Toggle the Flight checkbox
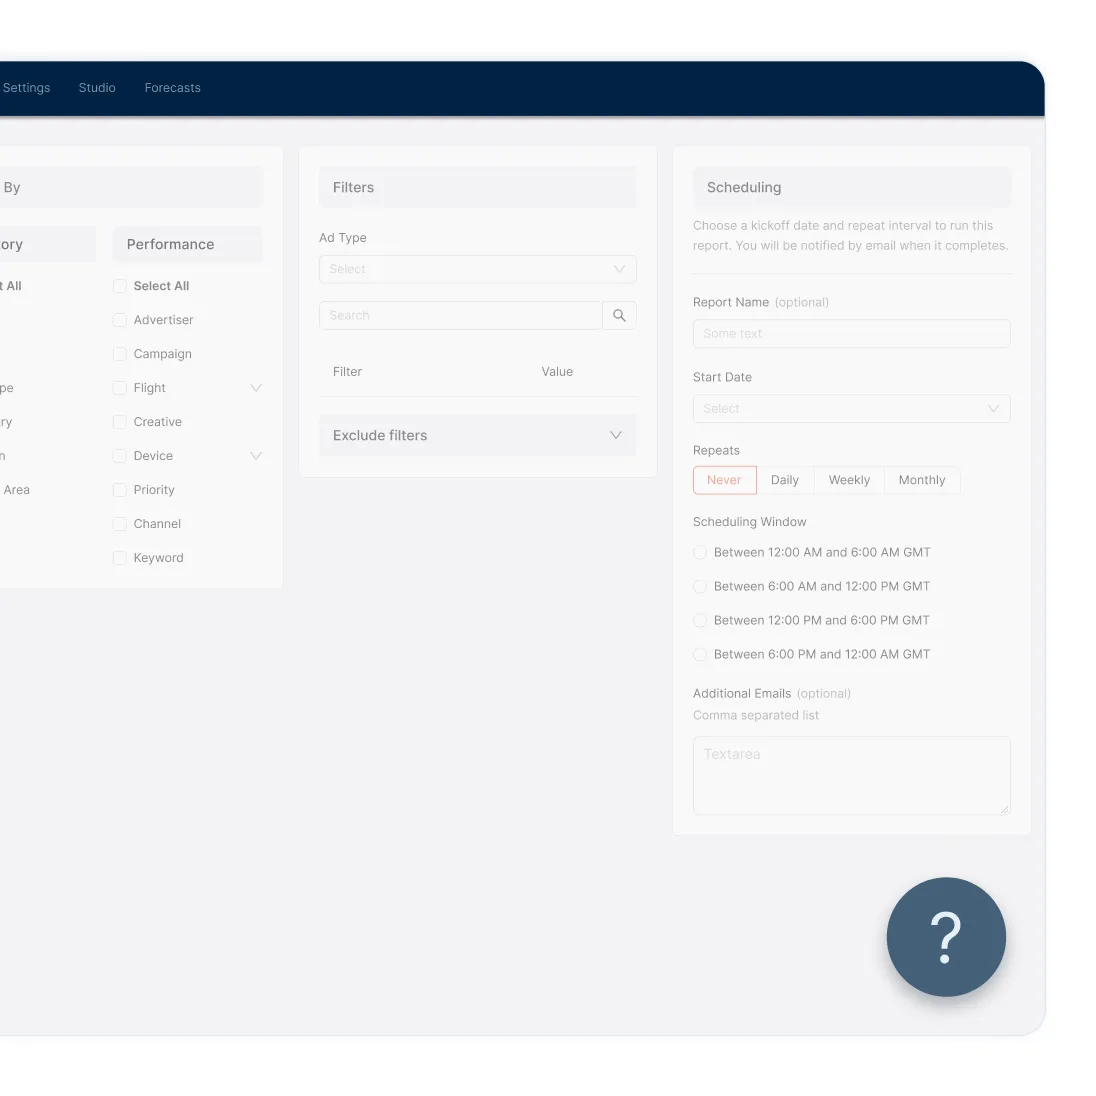The height and width of the screenshot is (1096, 1096). pyautogui.click(x=120, y=388)
